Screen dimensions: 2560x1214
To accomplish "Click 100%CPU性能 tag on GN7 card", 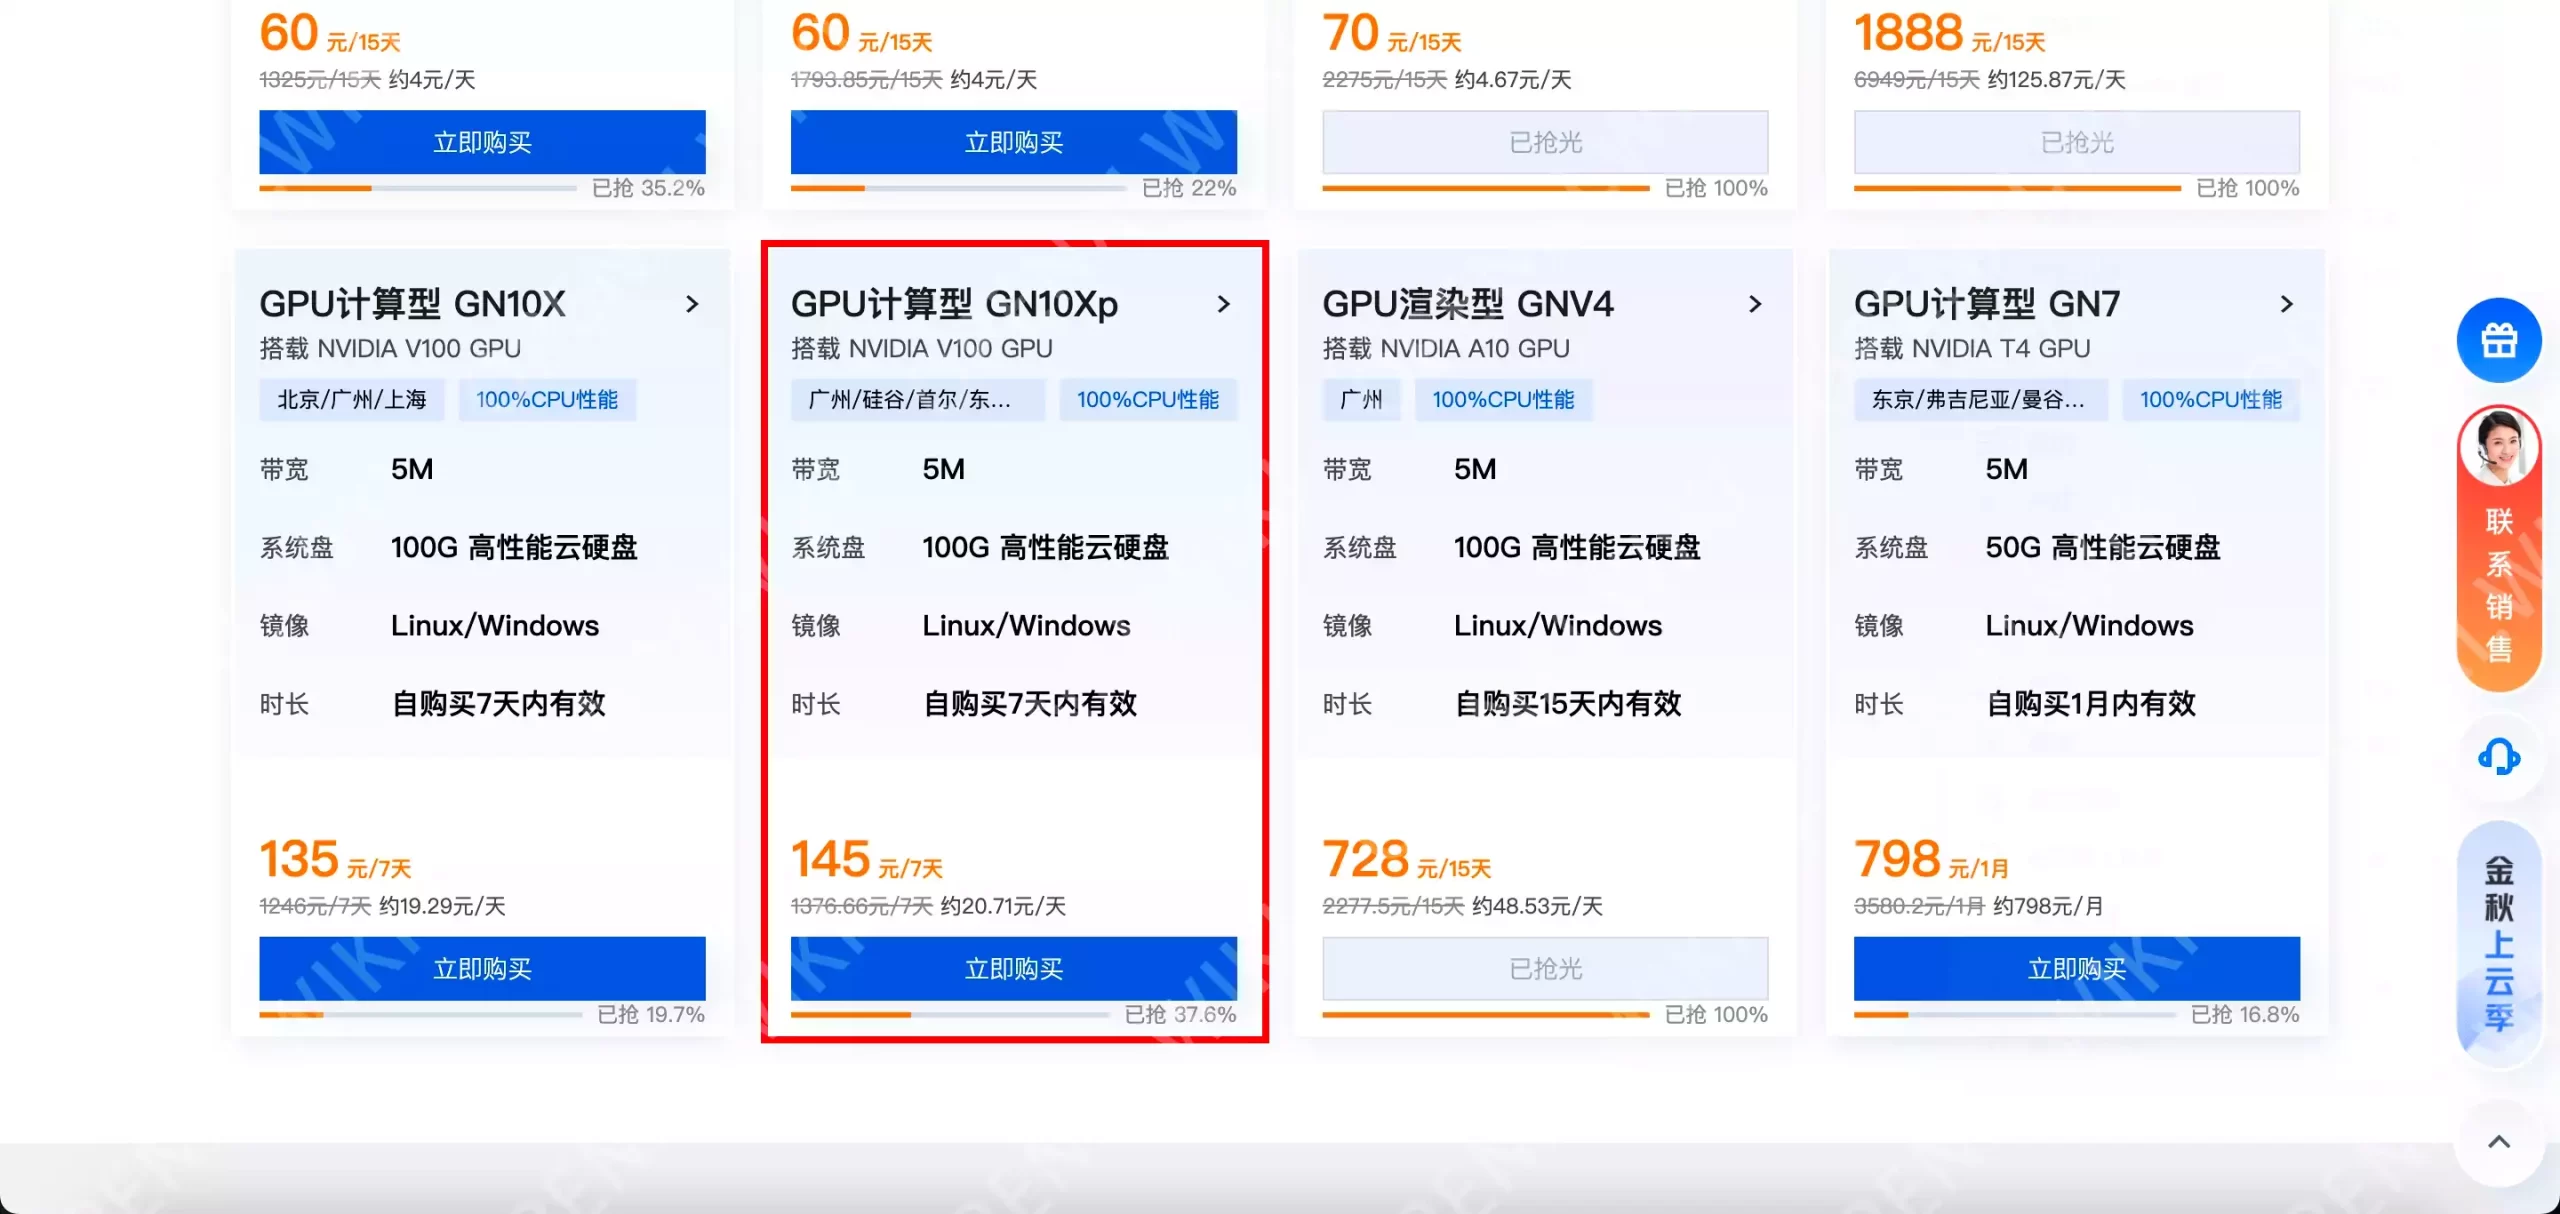I will pyautogui.click(x=2211, y=400).
